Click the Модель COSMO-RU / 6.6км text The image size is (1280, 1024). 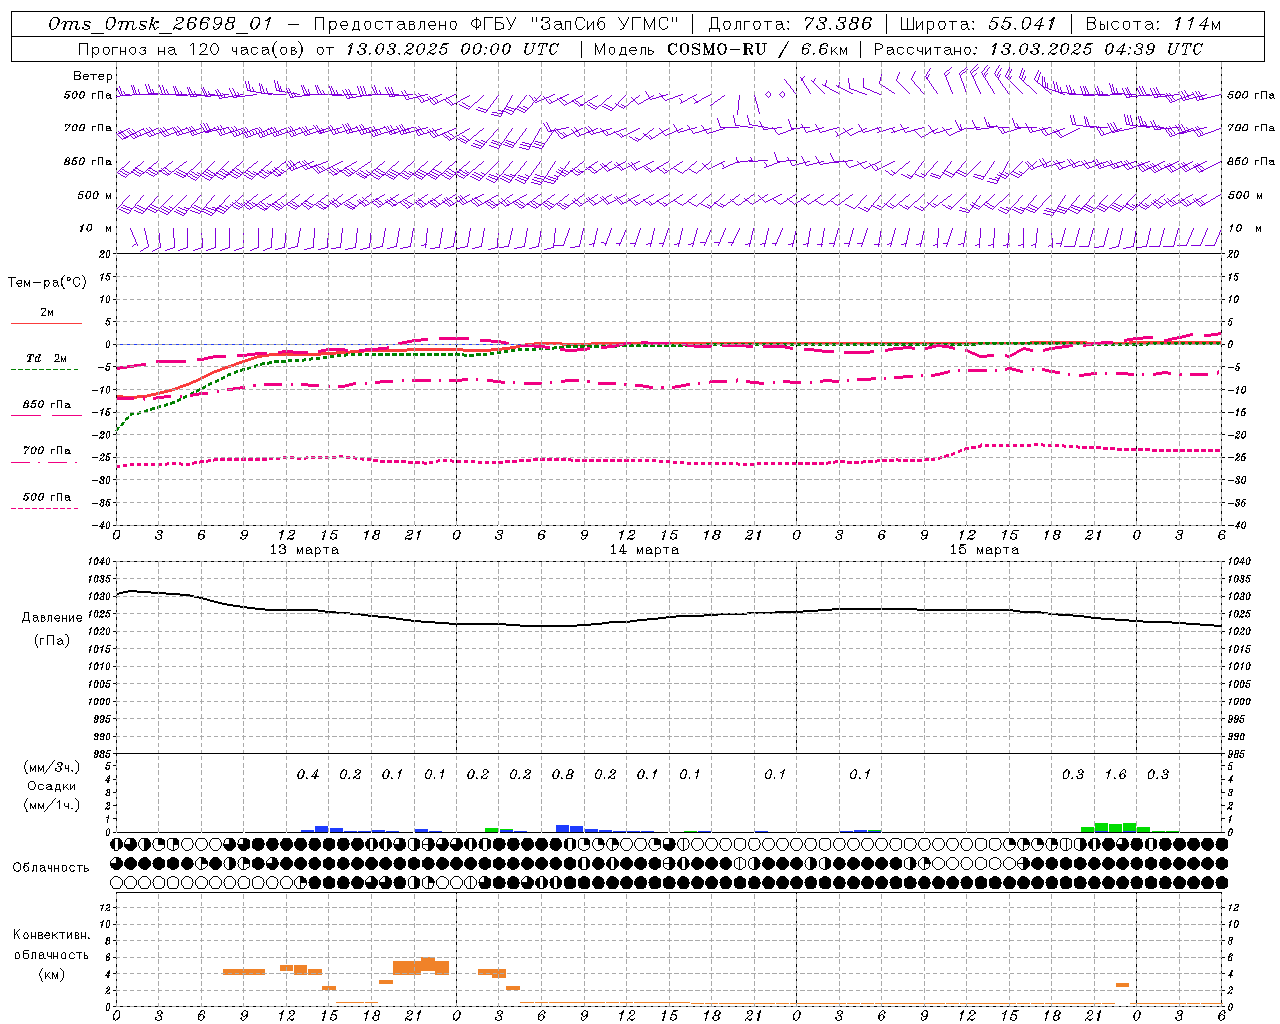tap(720, 49)
